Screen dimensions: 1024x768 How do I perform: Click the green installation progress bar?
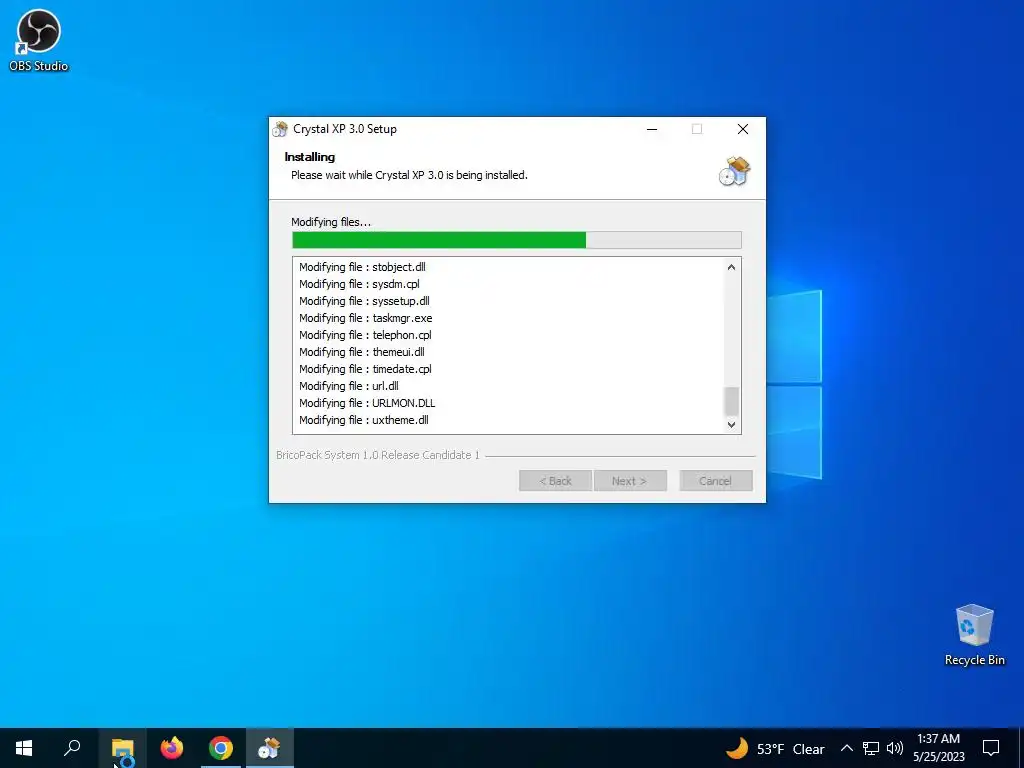coord(517,240)
